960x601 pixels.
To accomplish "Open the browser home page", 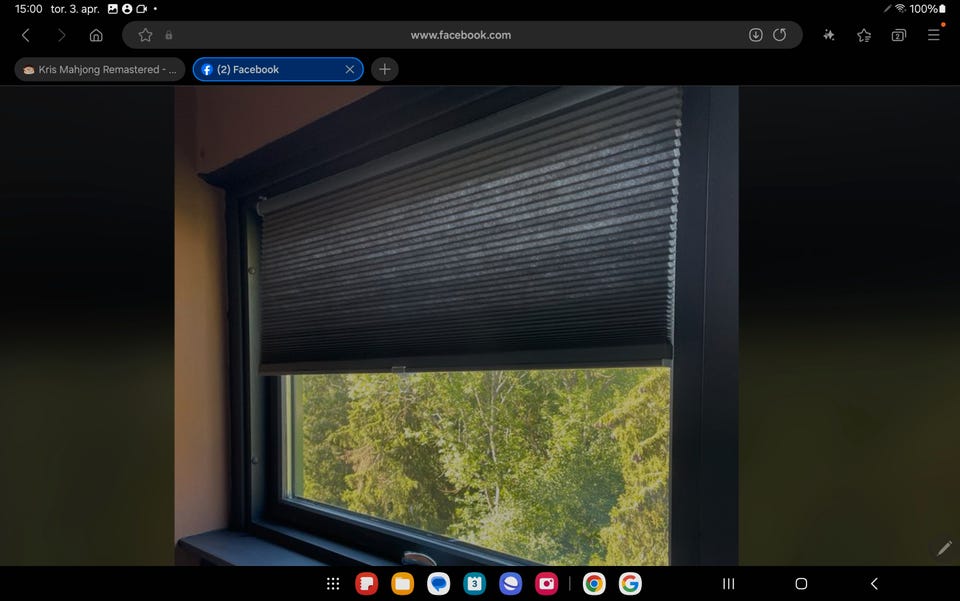I will coord(96,35).
